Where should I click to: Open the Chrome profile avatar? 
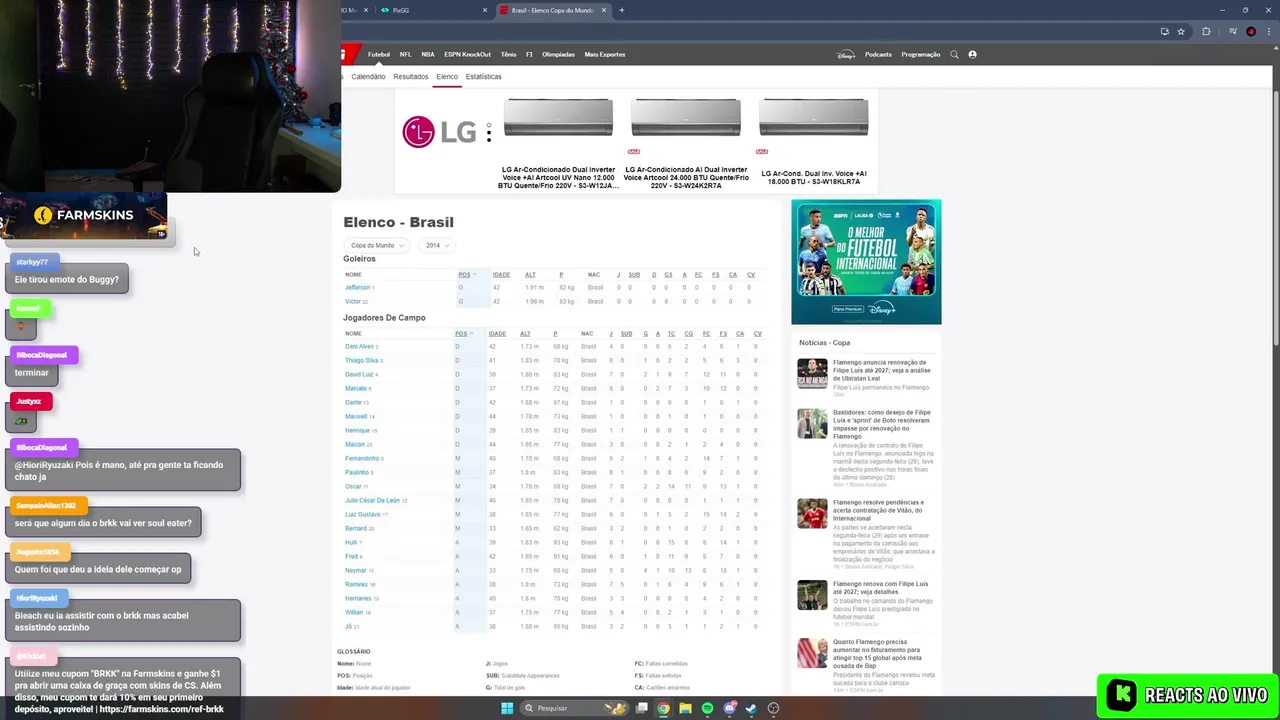[x=1251, y=31]
